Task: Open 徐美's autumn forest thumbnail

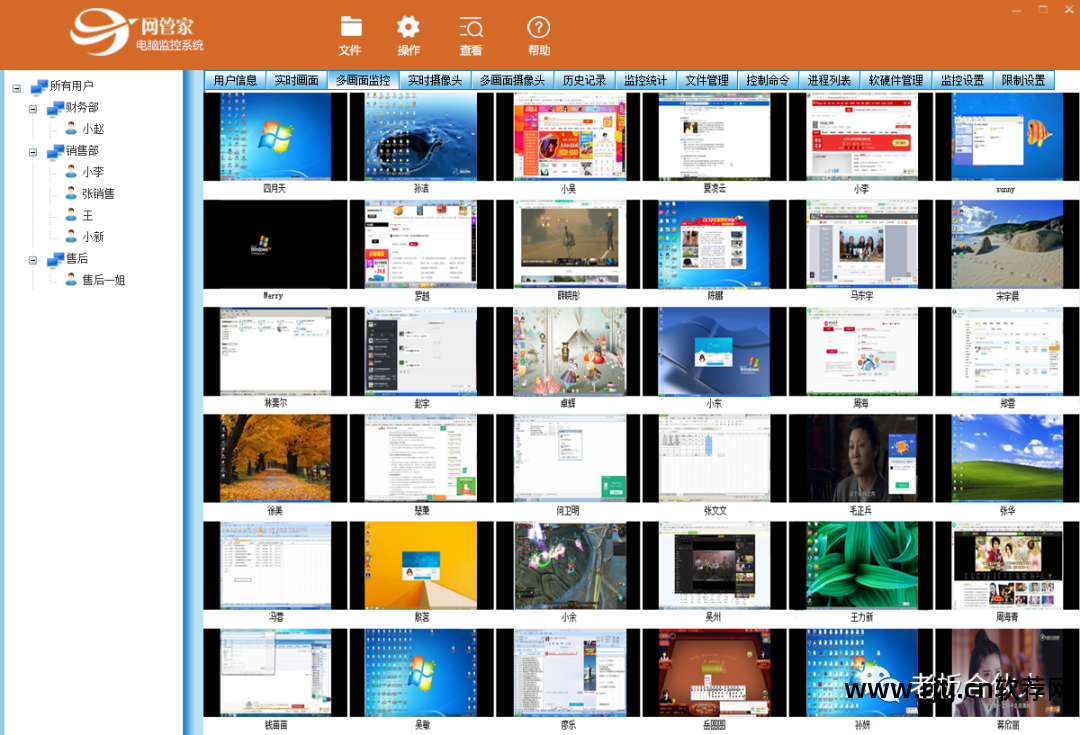Action: pyautogui.click(x=276, y=458)
